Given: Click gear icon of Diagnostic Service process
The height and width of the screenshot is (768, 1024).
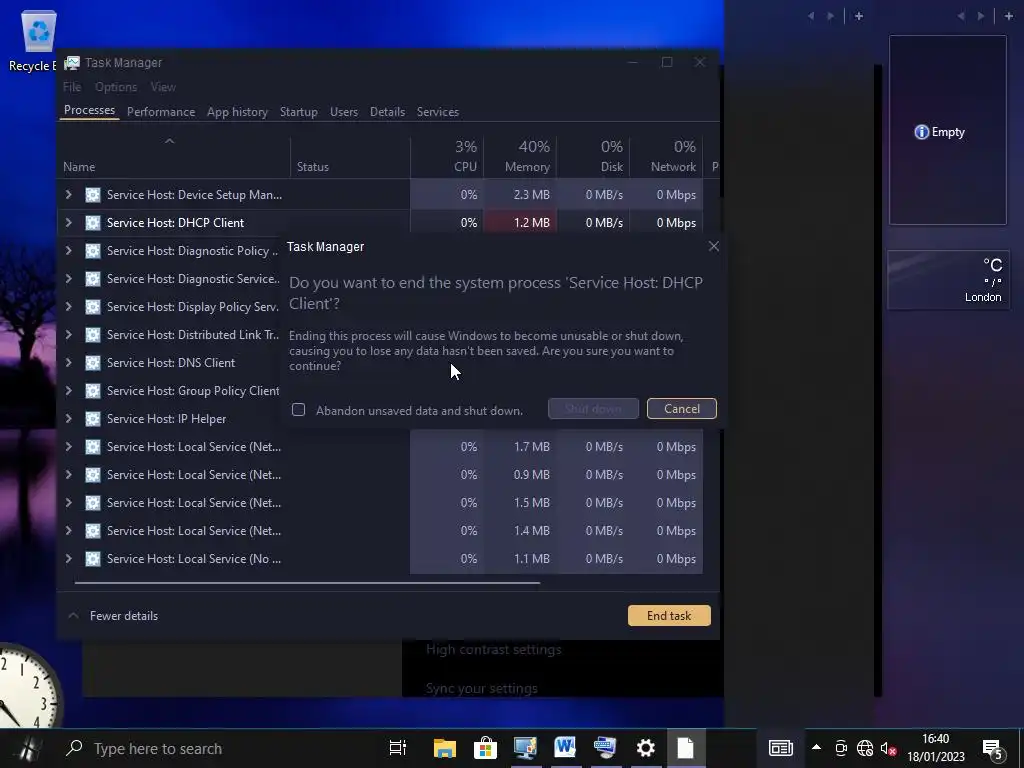Looking at the screenshot, I should pyautogui.click(x=93, y=279).
